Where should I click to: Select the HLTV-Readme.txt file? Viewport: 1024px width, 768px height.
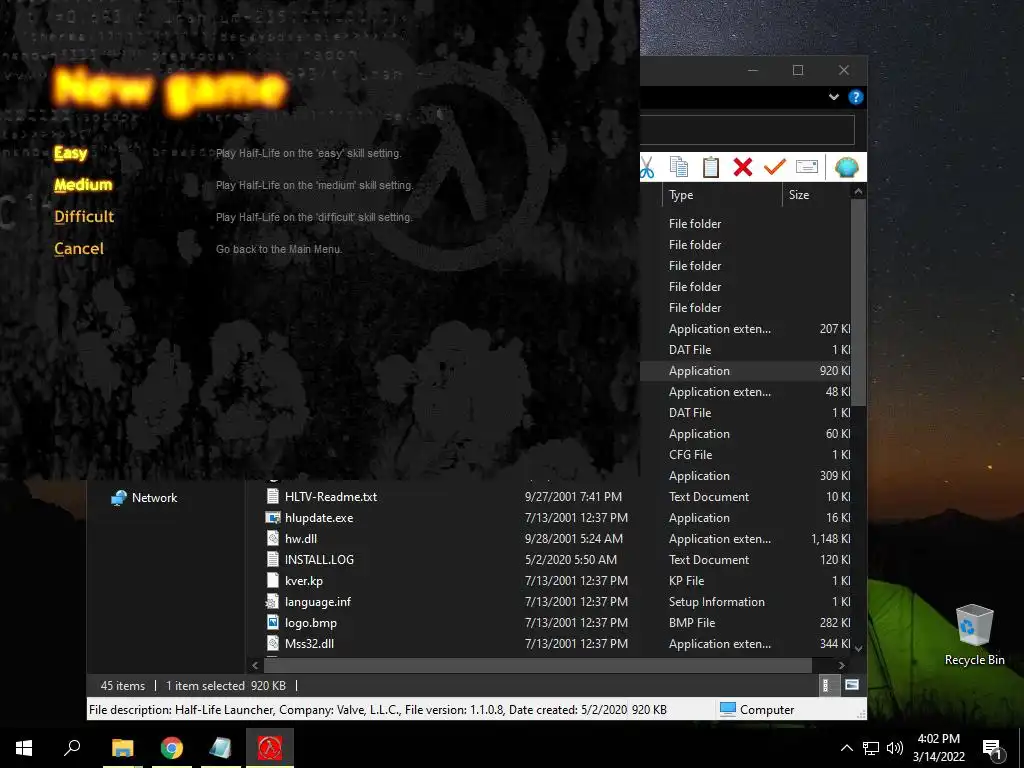click(330, 496)
